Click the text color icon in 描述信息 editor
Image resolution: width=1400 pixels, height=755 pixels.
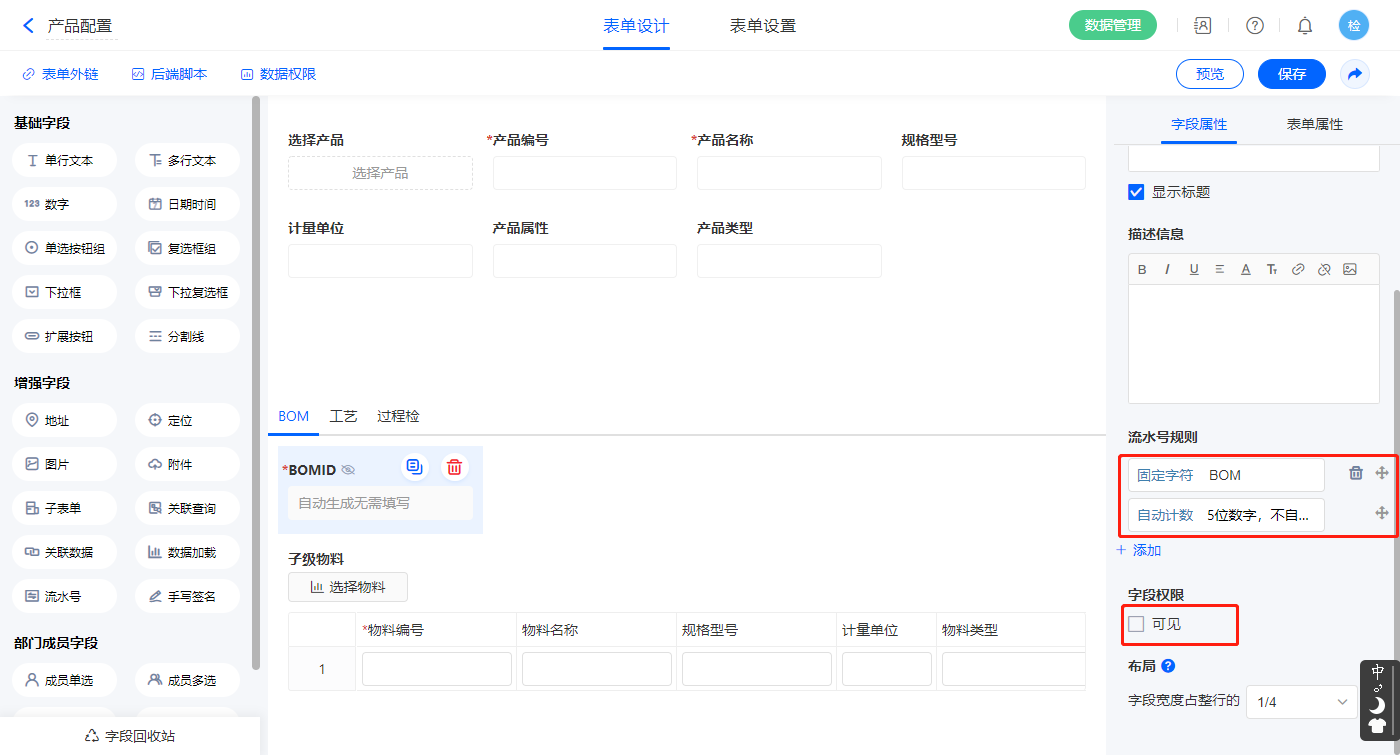1246,269
